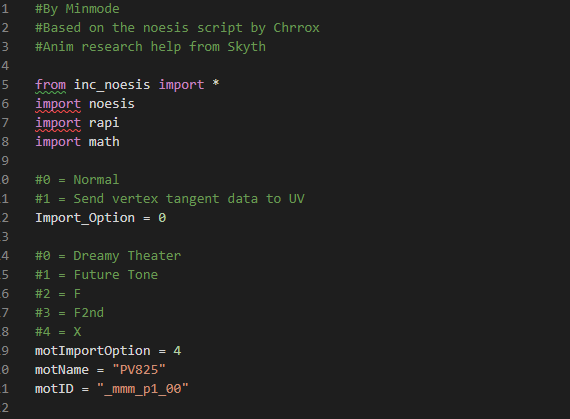The height and width of the screenshot is (419, 570).
Task: Click the asterisk after import
Action: 216,83
